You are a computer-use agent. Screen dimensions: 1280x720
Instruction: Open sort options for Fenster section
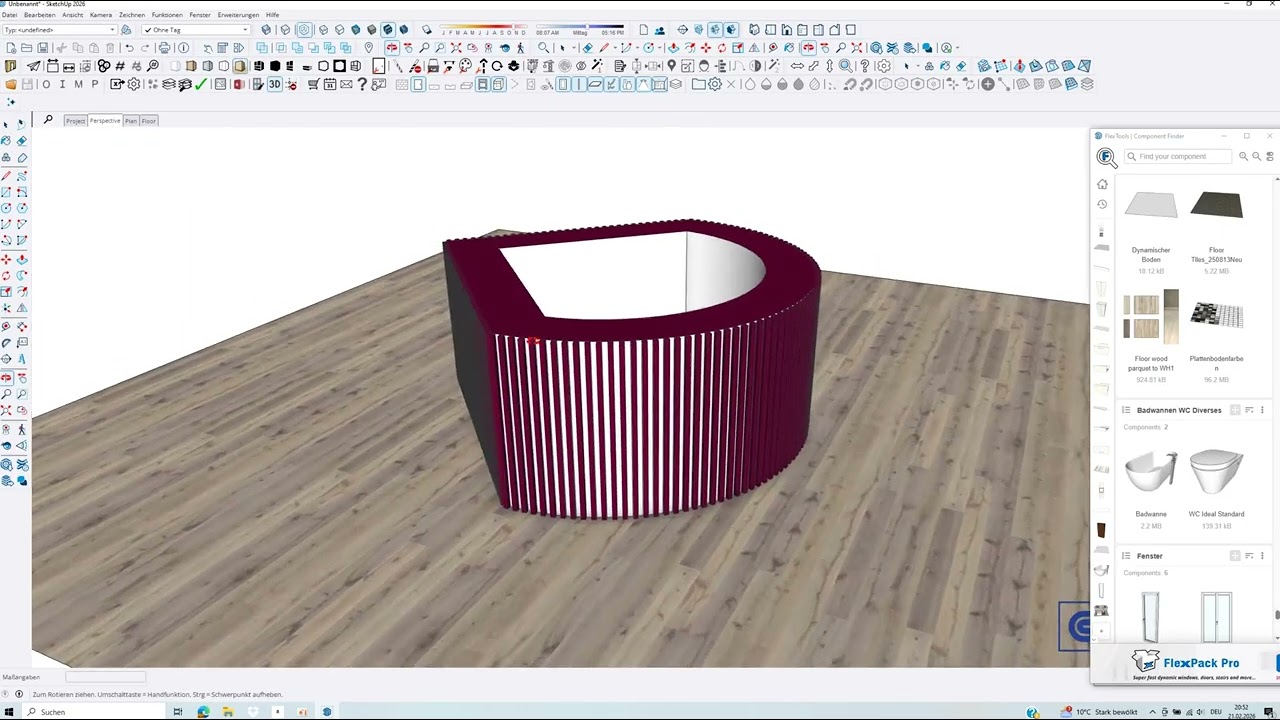tap(1249, 556)
